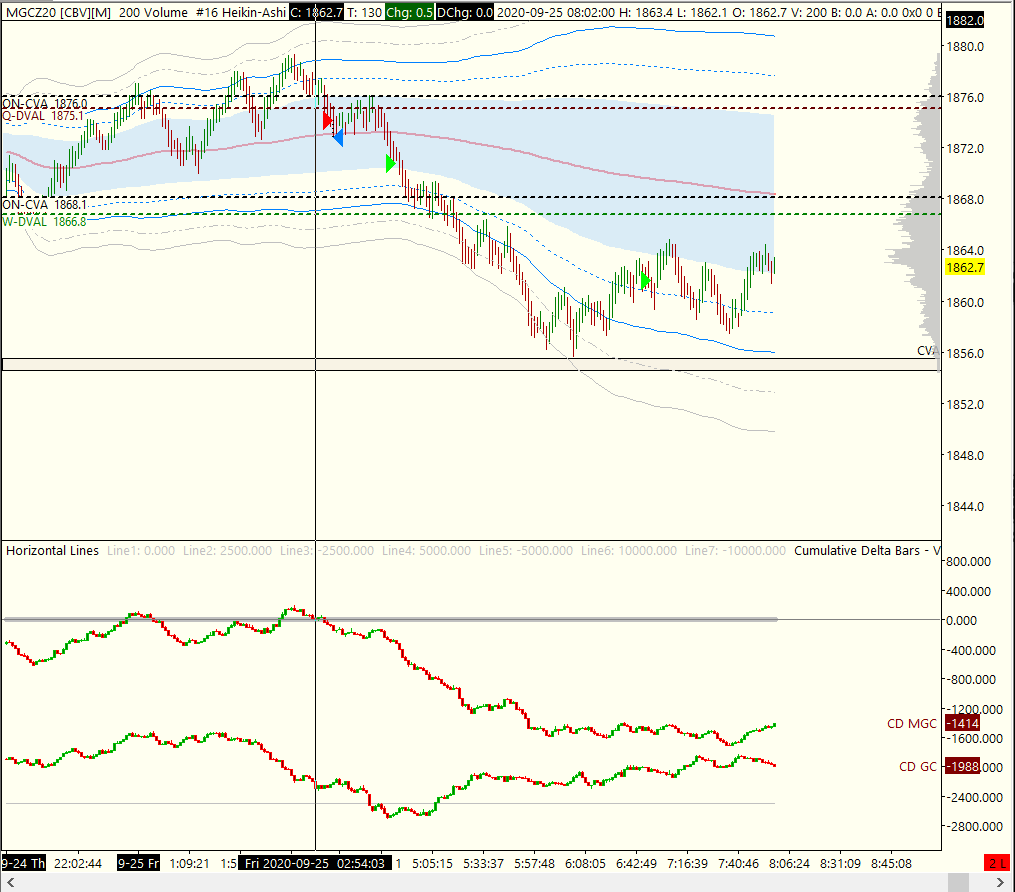Viewport: 1015px width, 892px height.
Task: Click the '9-24 Th' date marker
Action: click(23, 864)
